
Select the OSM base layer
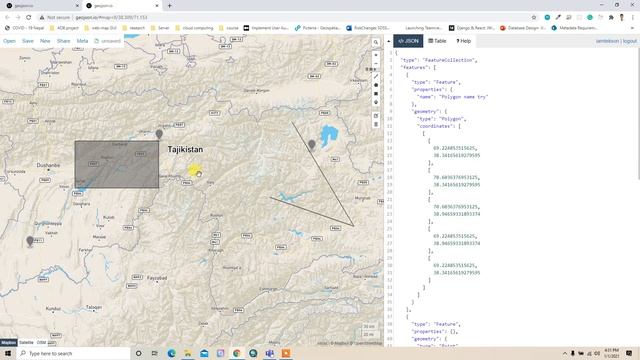[42, 342]
